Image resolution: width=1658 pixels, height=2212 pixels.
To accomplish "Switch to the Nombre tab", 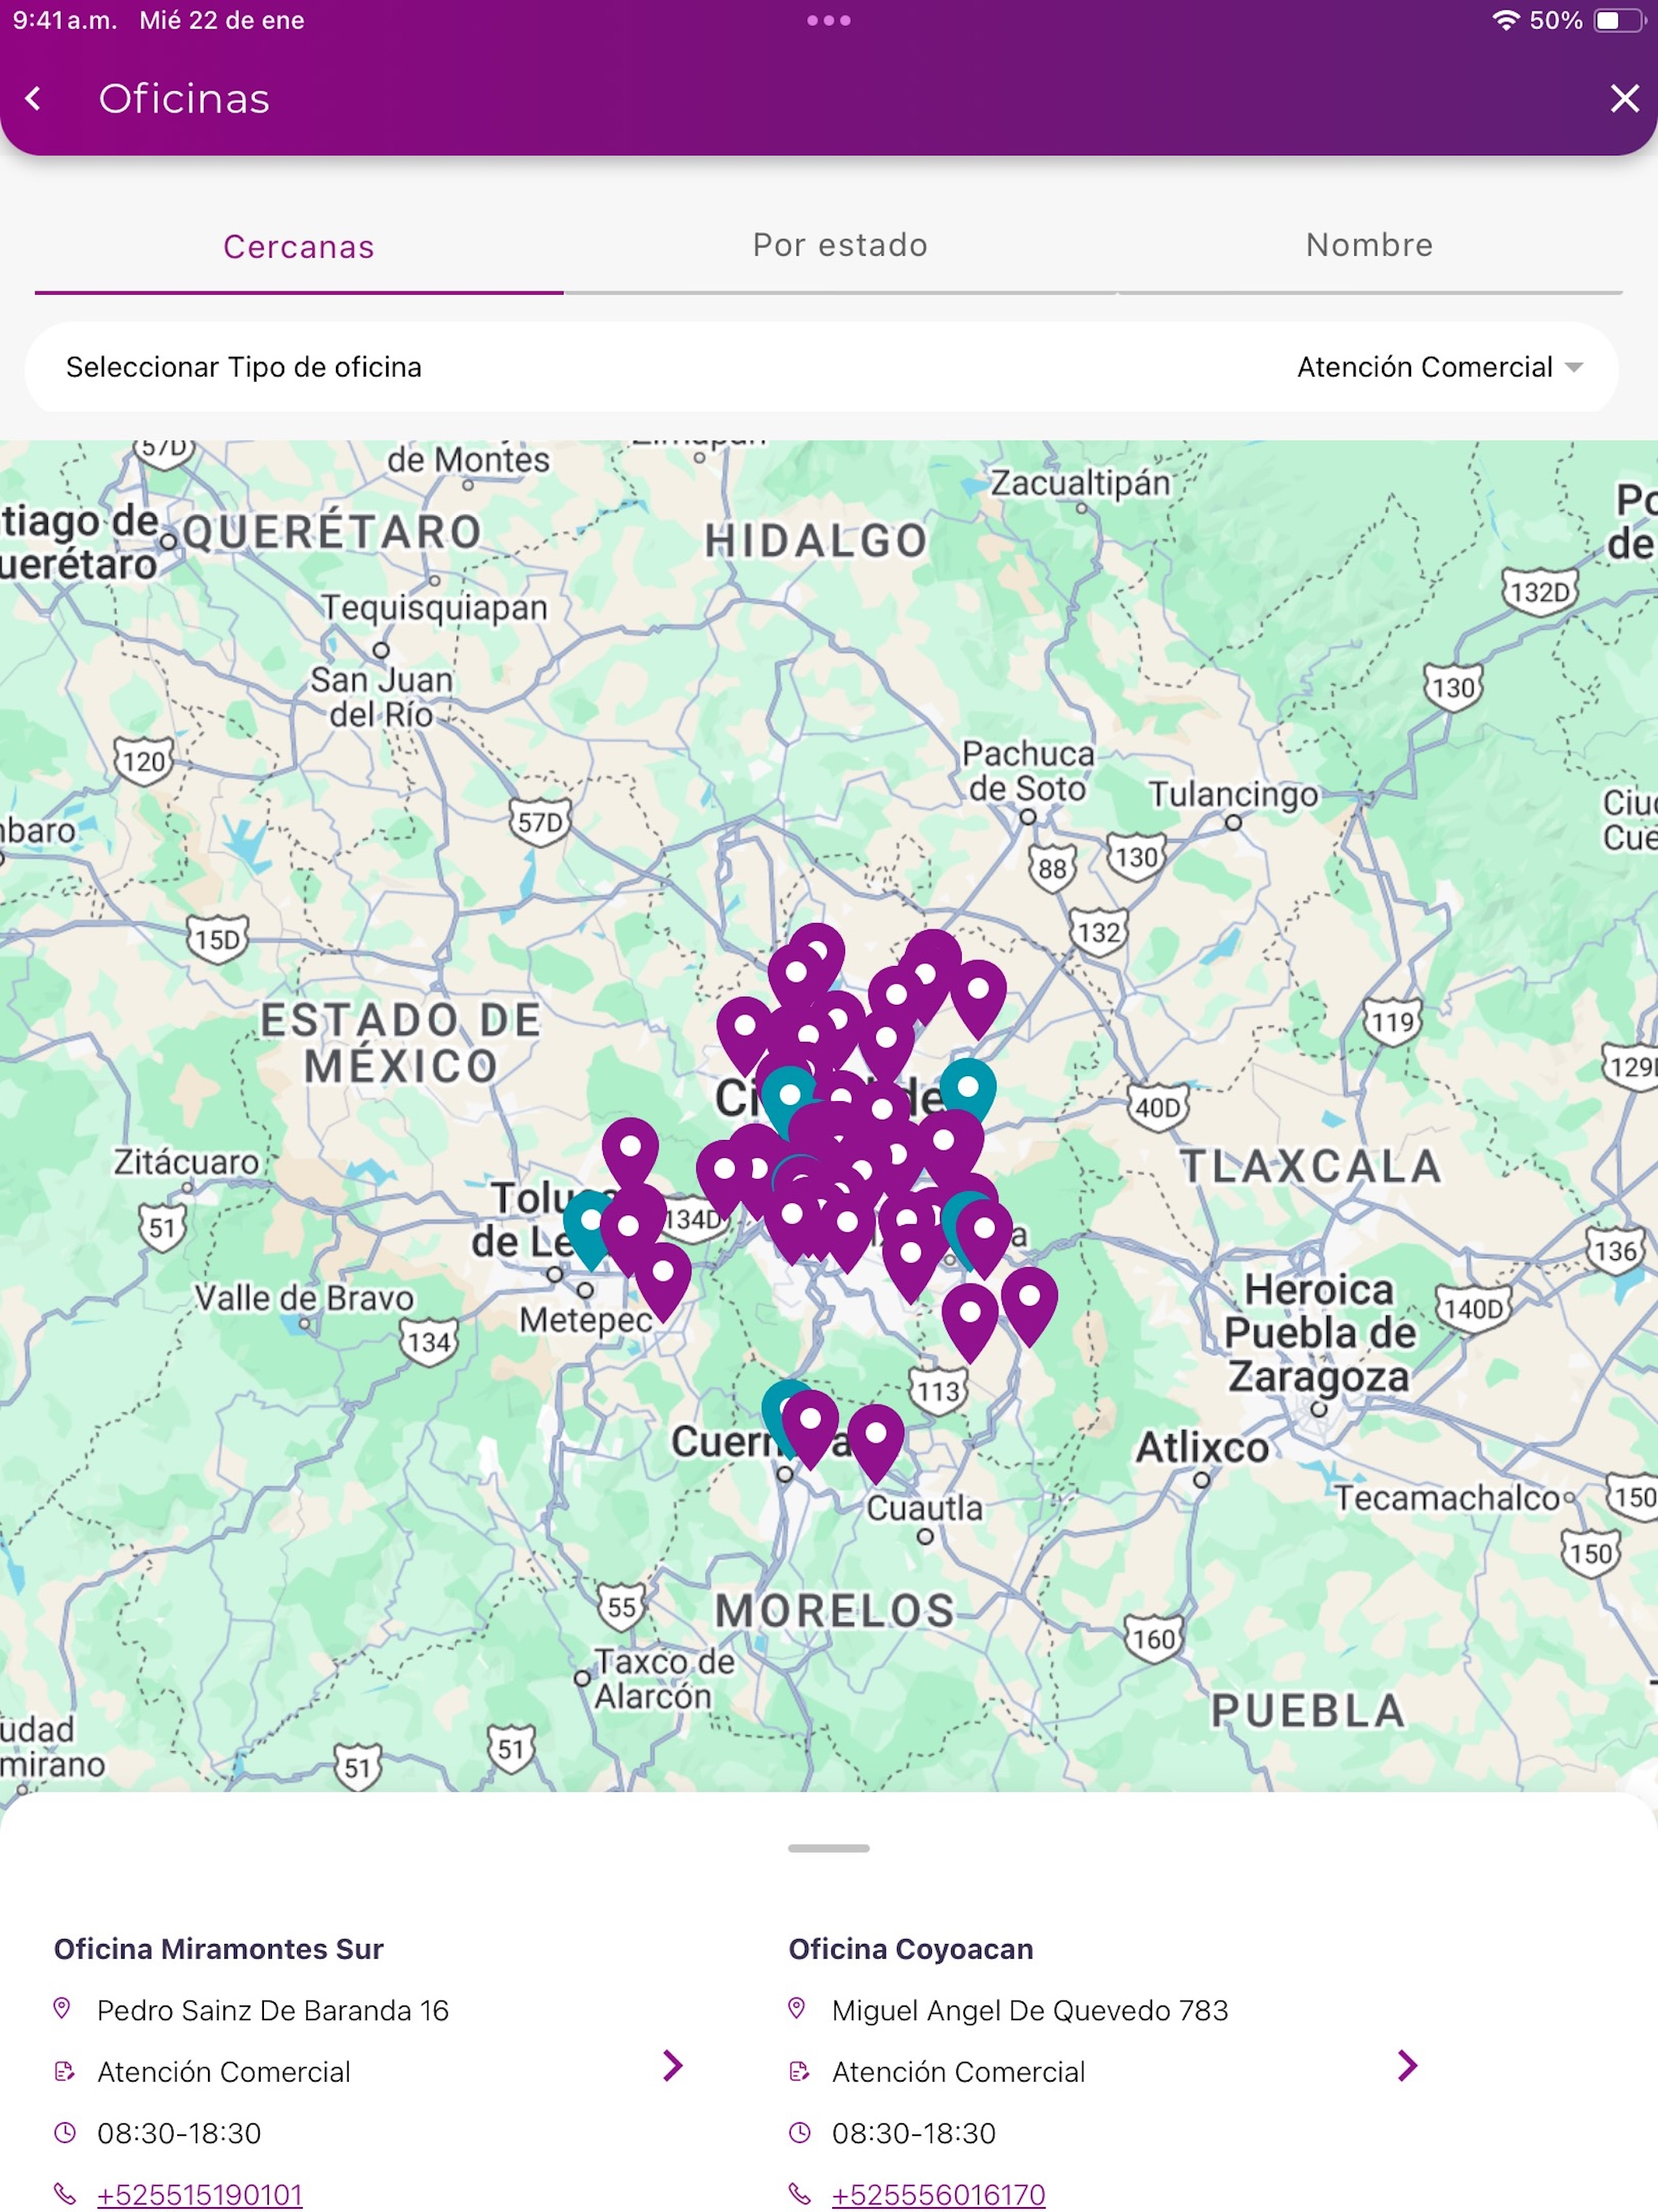I will tap(1369, 245).
